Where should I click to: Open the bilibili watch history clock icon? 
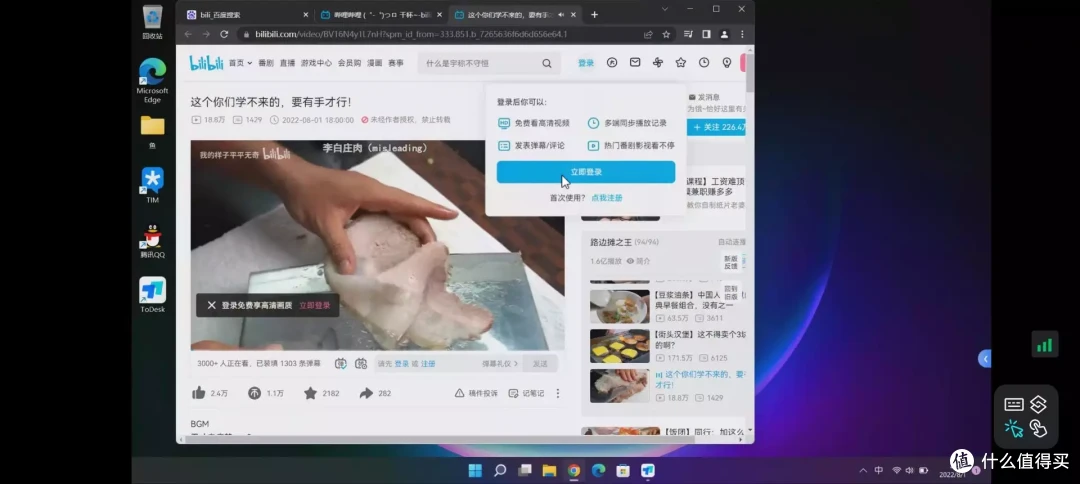click(704, 63)
